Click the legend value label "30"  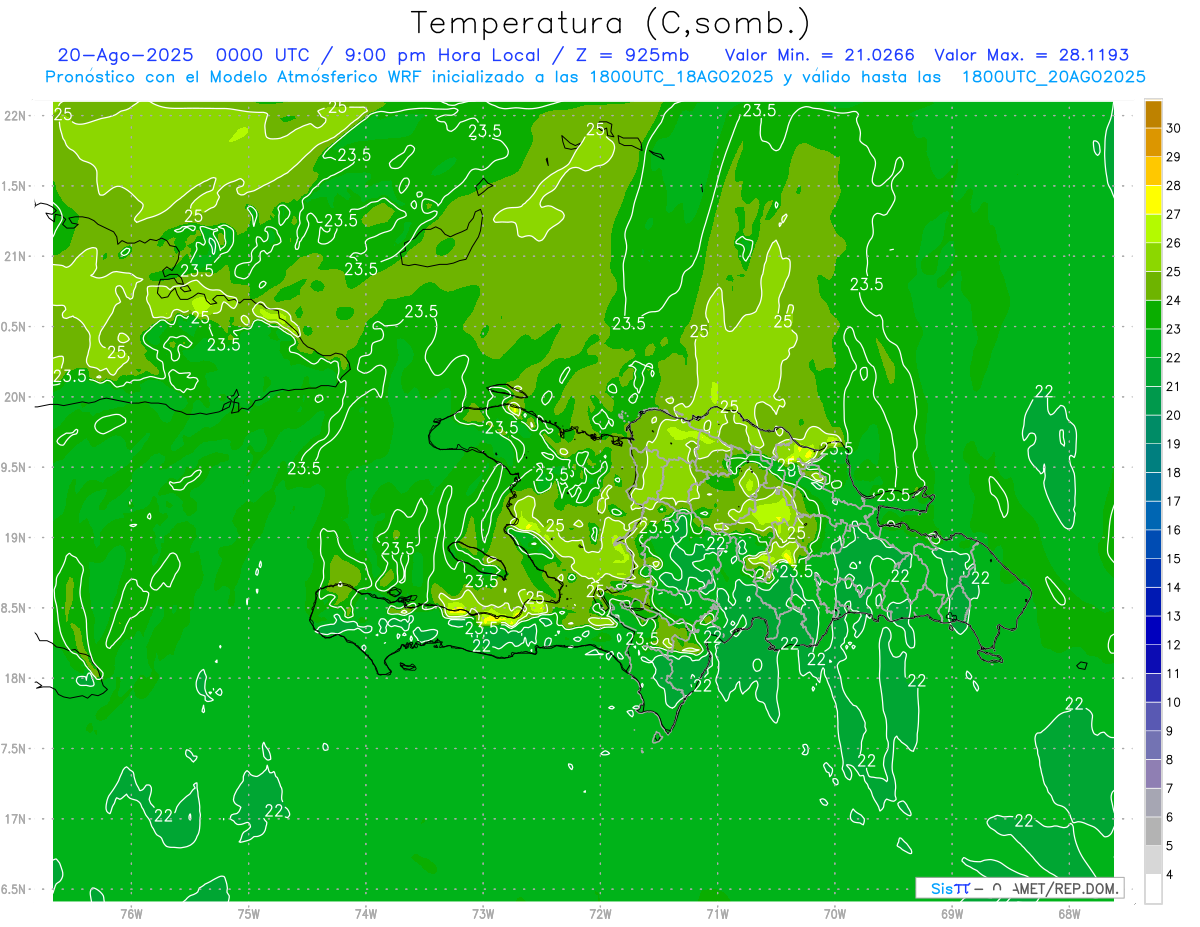click(x=1174, y=128)
